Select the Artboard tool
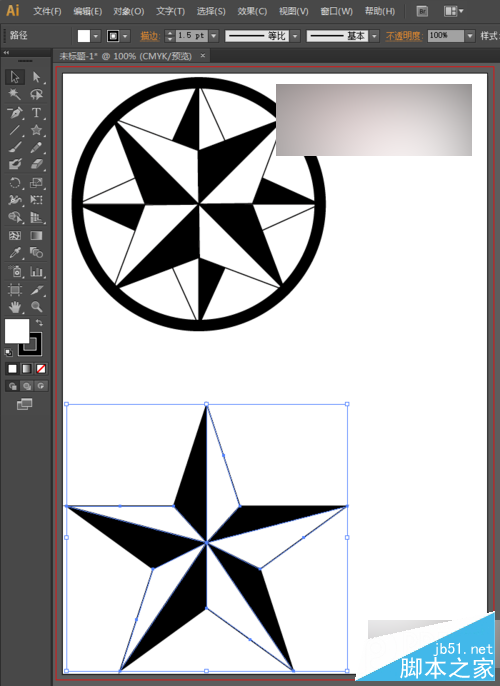500x686 pixels. pos(15,290)
